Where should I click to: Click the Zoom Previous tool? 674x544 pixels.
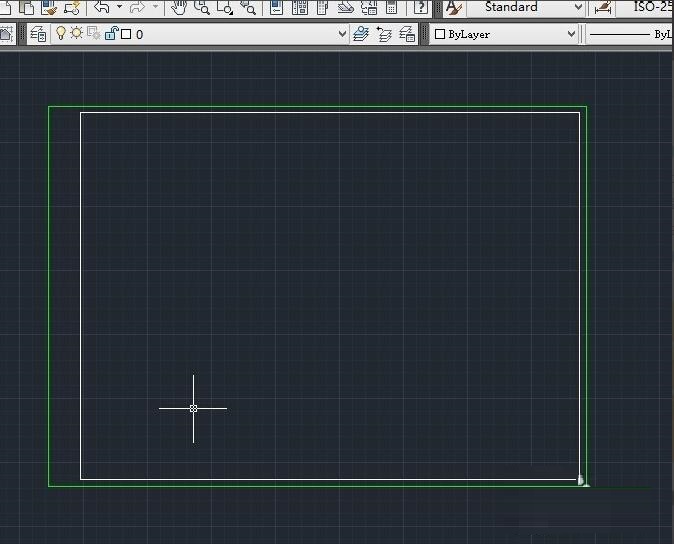coord(248,7)
